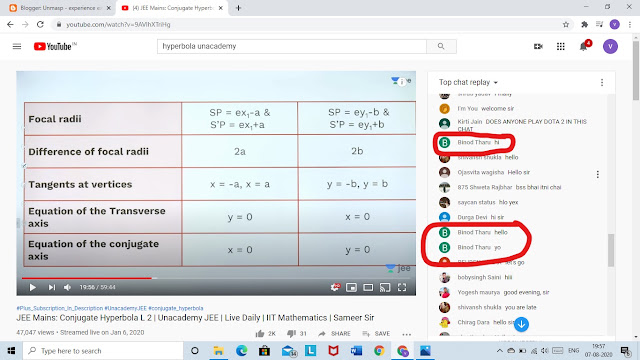Open the Windows Start menu
Image resolution: width=640 pixels, height=360 pixels.
coord(11,351)
